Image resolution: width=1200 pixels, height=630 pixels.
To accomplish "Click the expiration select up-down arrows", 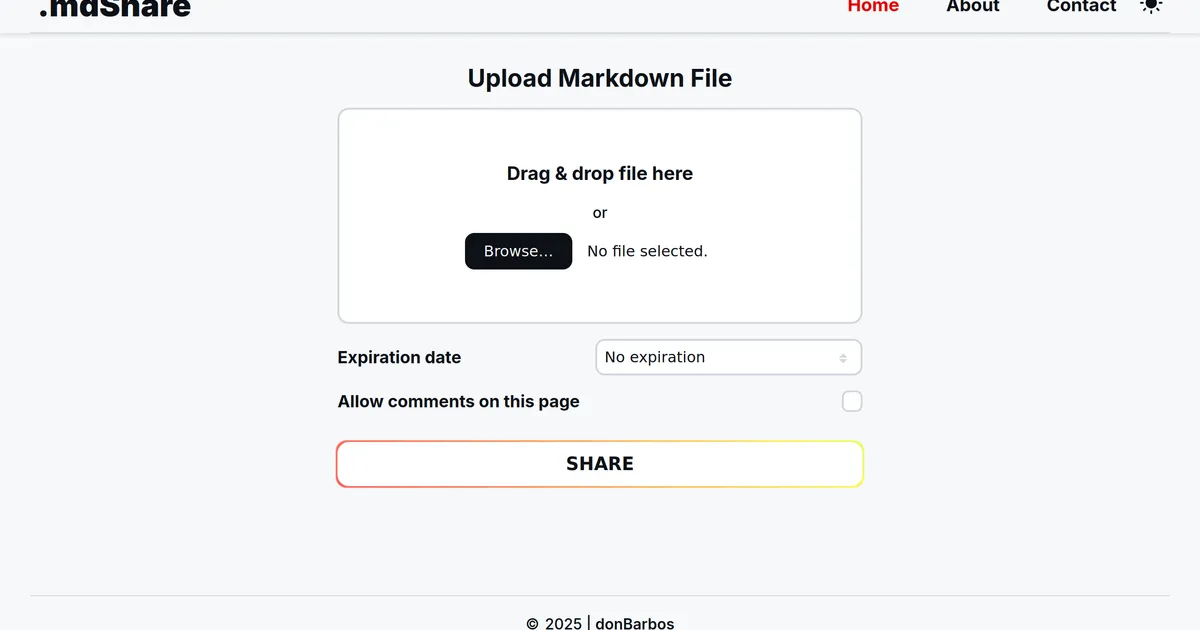I will pyautogui.click(x=843, y=358).
